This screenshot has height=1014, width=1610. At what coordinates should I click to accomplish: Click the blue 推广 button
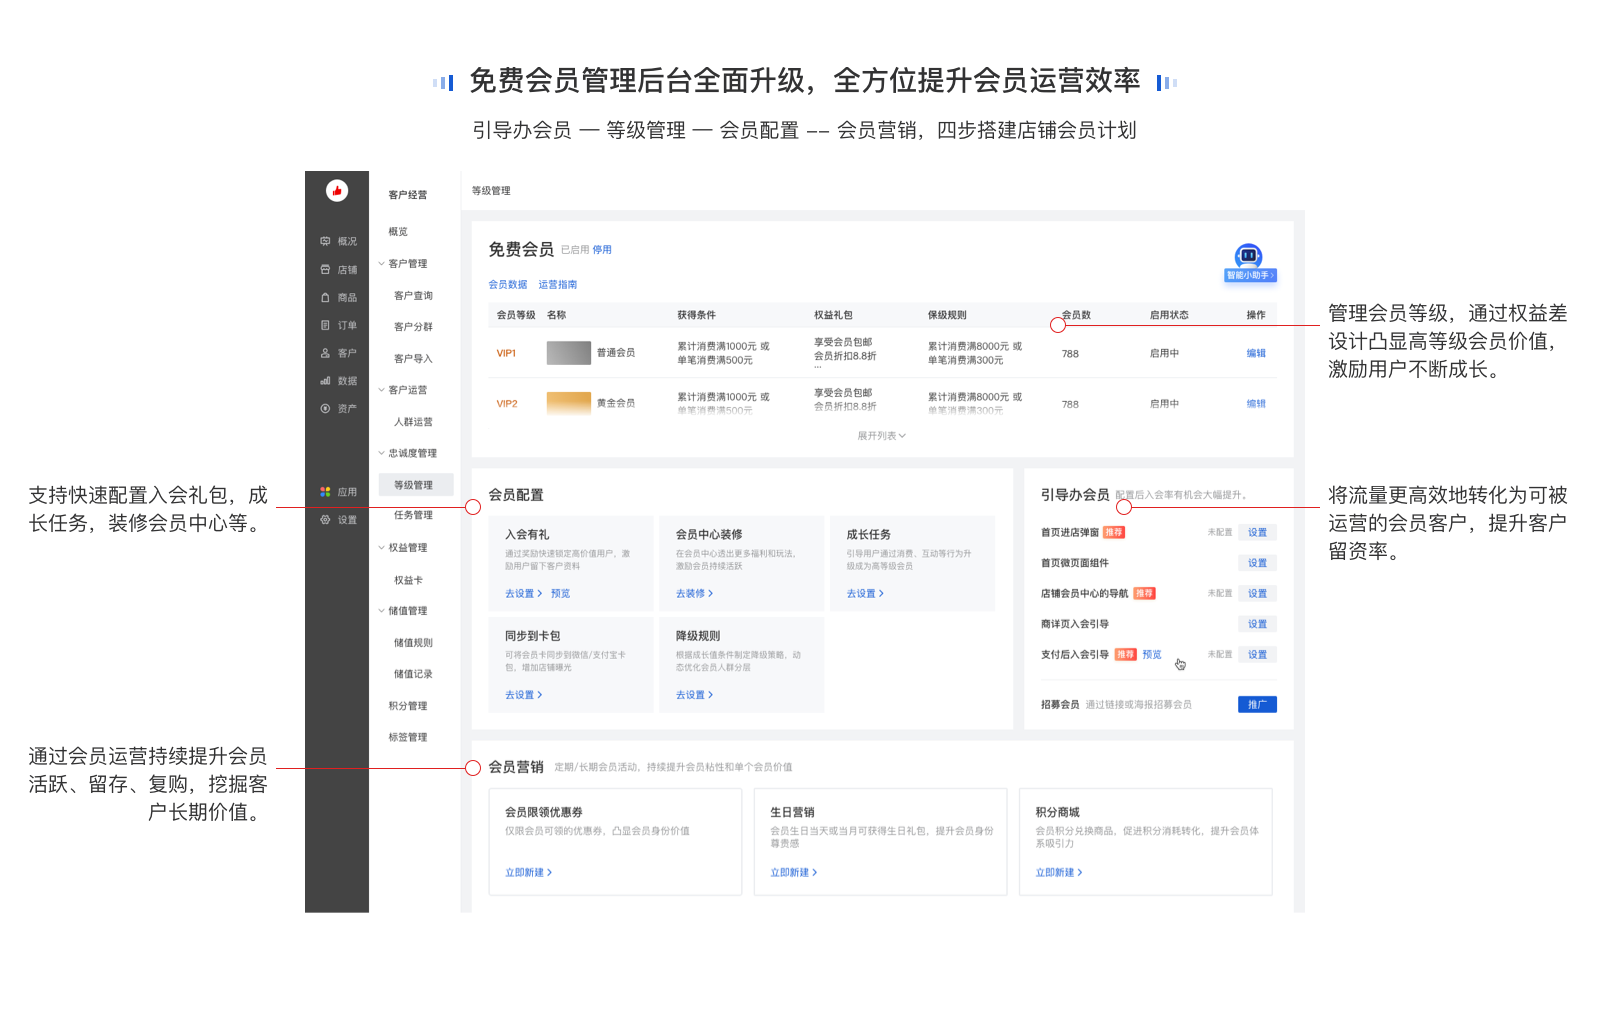[x=1258, y=705]
